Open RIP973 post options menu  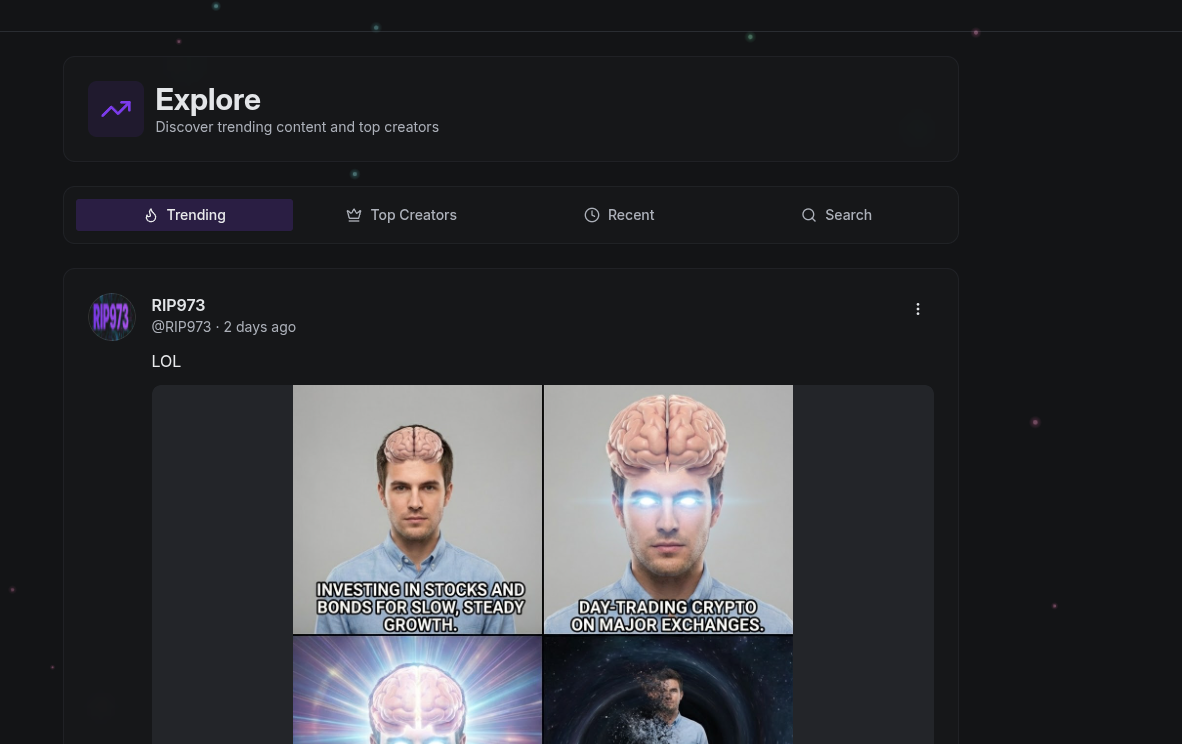click(x=917, y=309)
